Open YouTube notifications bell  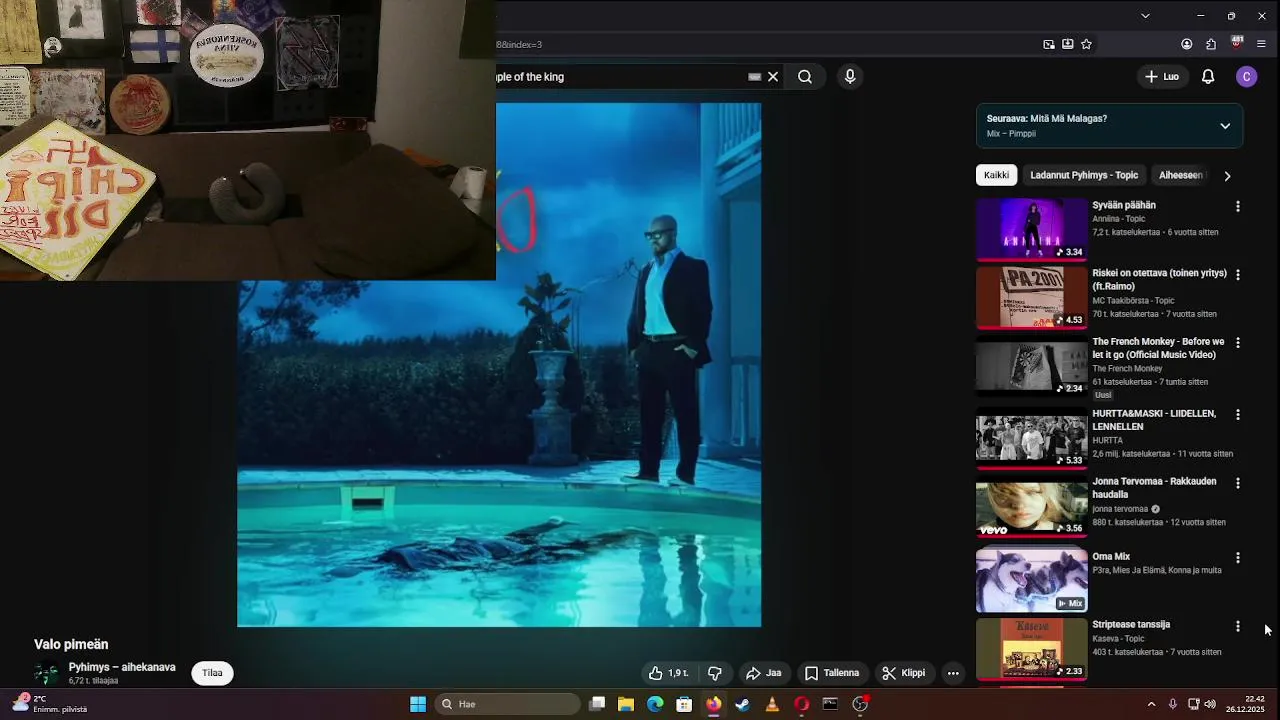click(x=1208, y=77)
